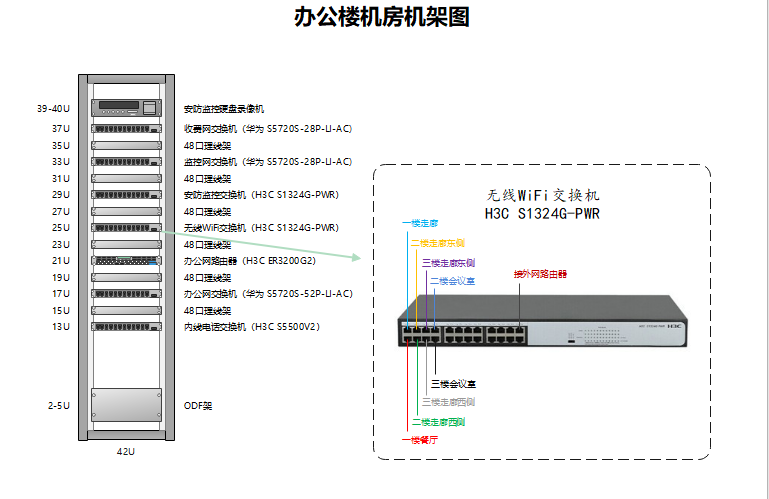Click the 48口理线架 label beside 15U

point(207,311)
